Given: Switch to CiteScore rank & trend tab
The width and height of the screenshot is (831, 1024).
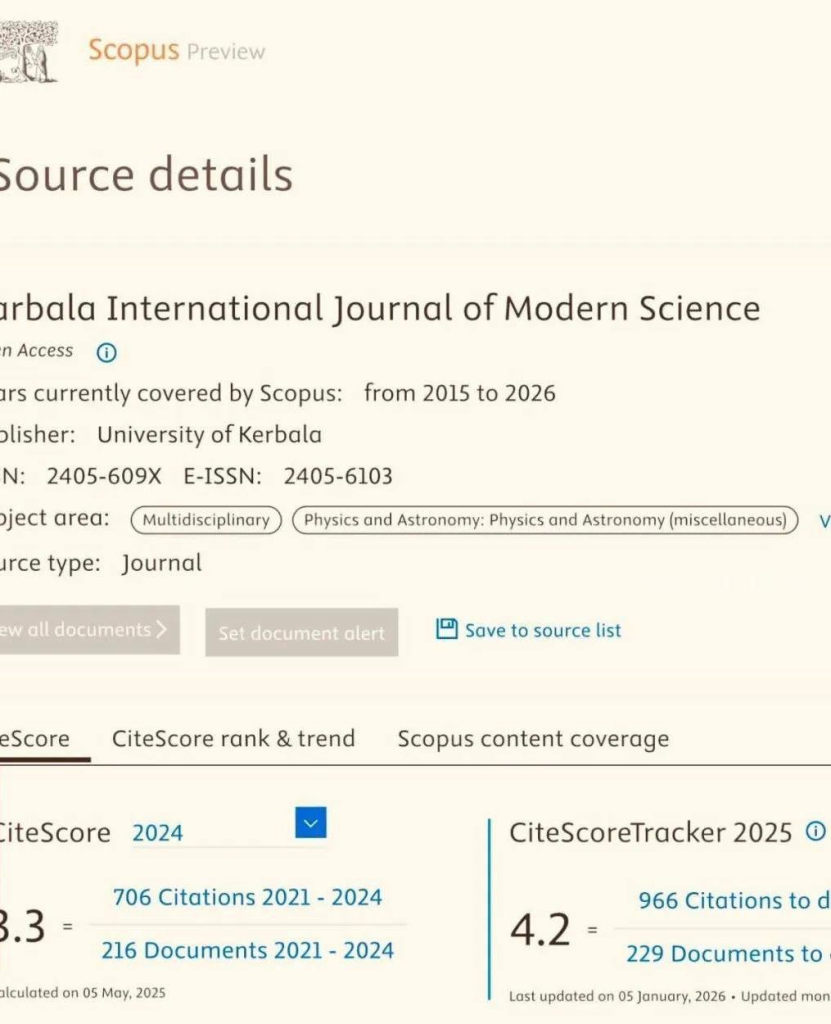Looking at the screenshot, I should [233, 739].
